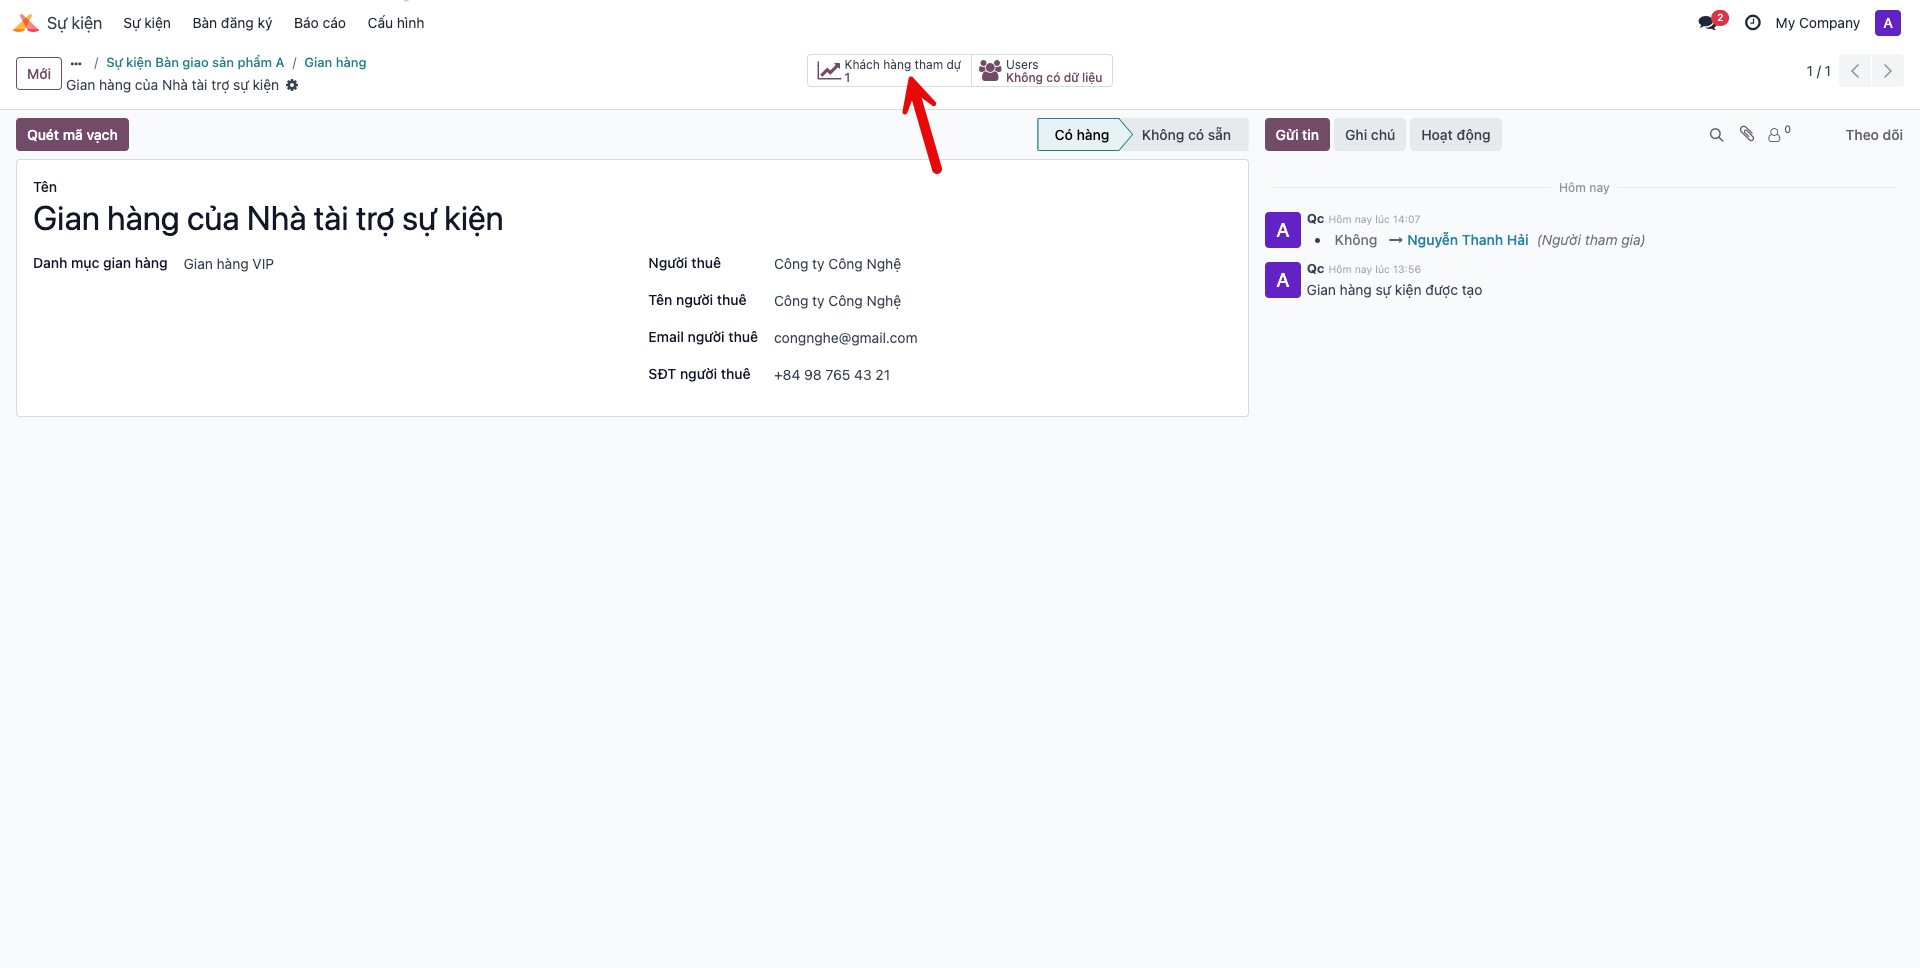Click the paperclip attachments icon
1920x968 pixels.
pyautogui.click(x=1747, y=134)
